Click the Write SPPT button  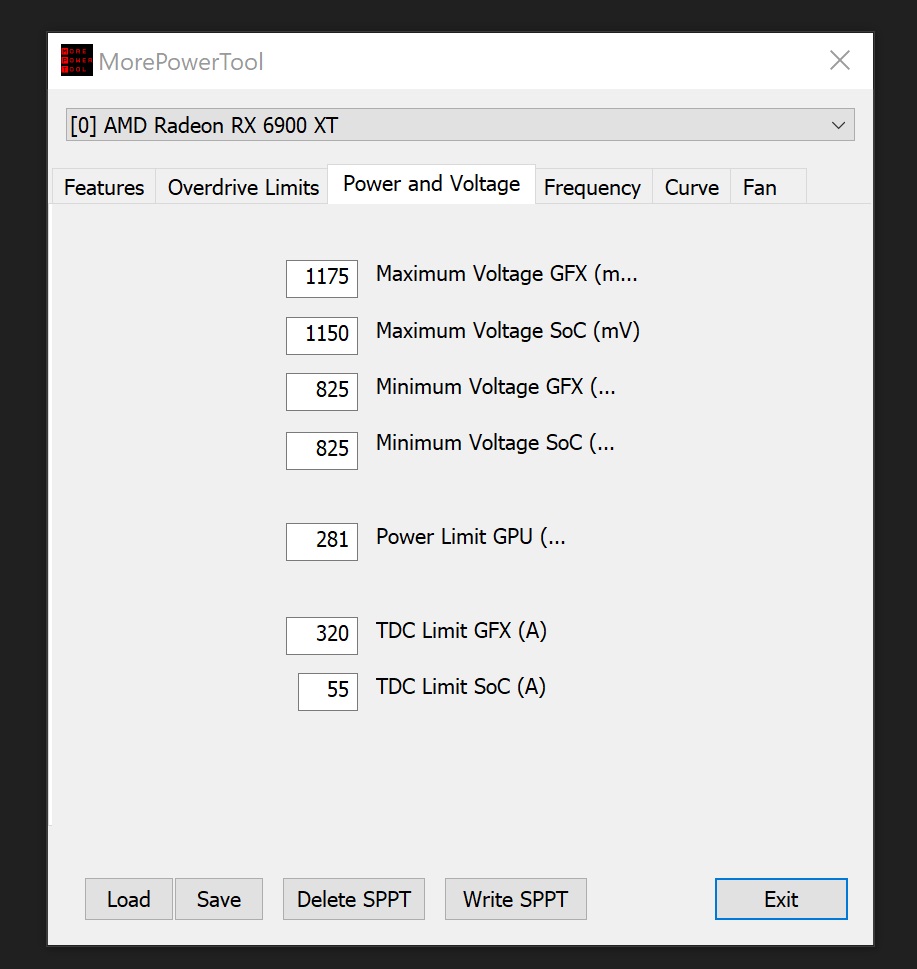pos(516,899)
